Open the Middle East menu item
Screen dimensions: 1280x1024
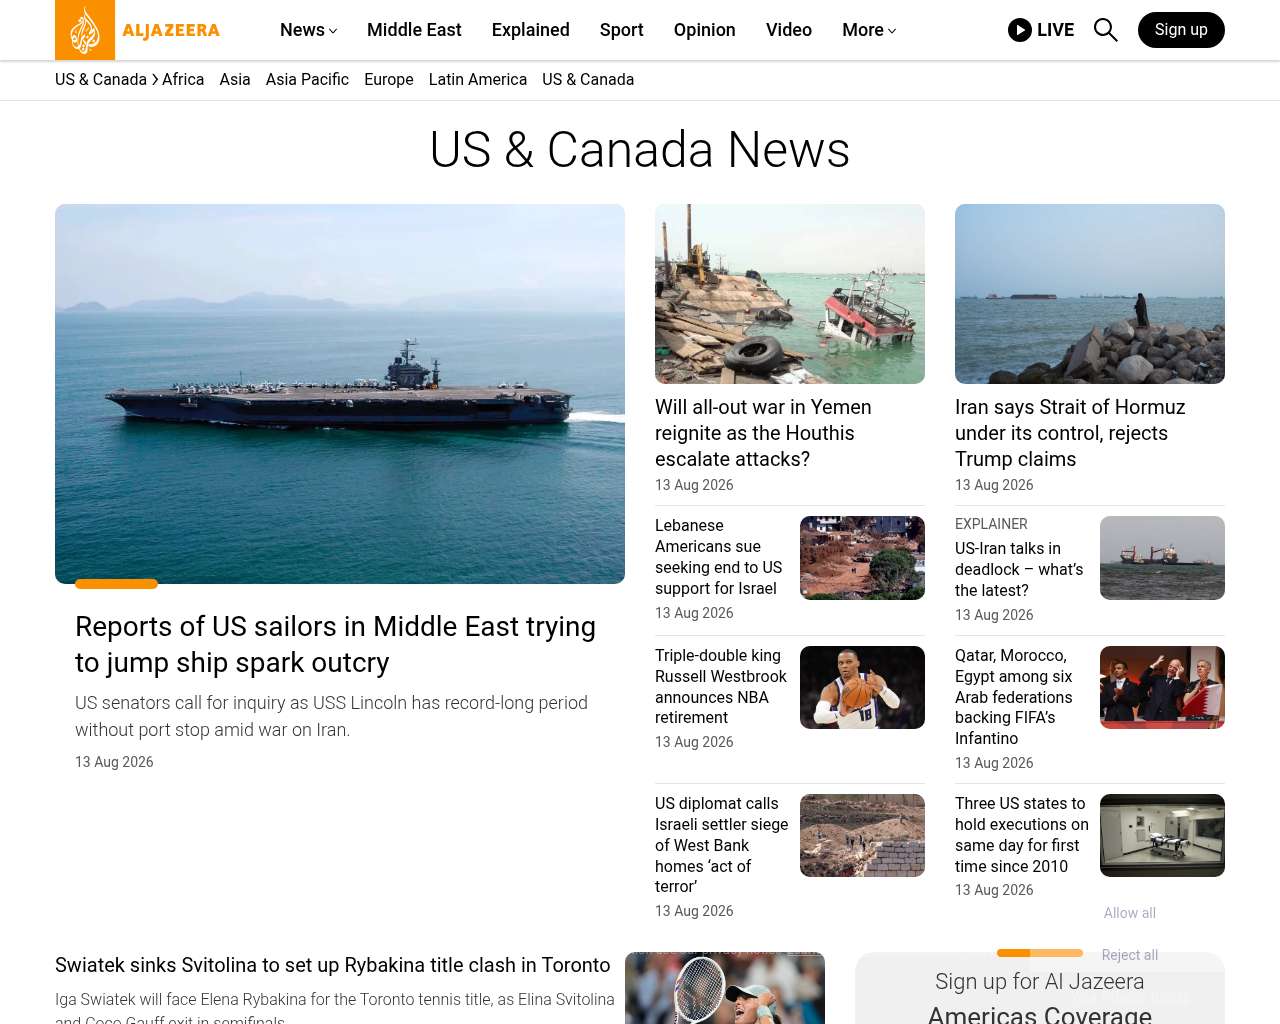(414, 30)
